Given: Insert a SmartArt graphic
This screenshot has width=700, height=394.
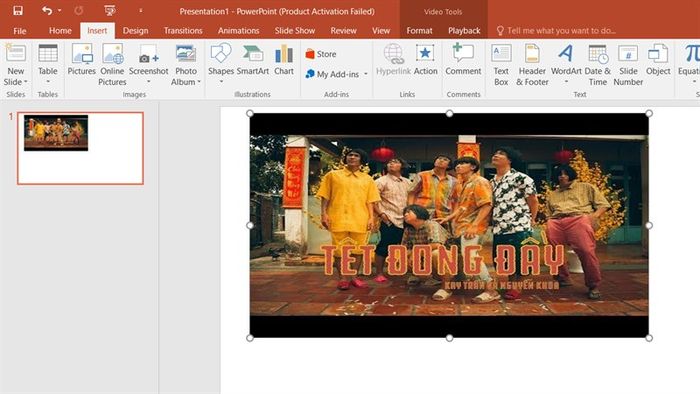Looking at the screenshot, I should coord(253,60).
